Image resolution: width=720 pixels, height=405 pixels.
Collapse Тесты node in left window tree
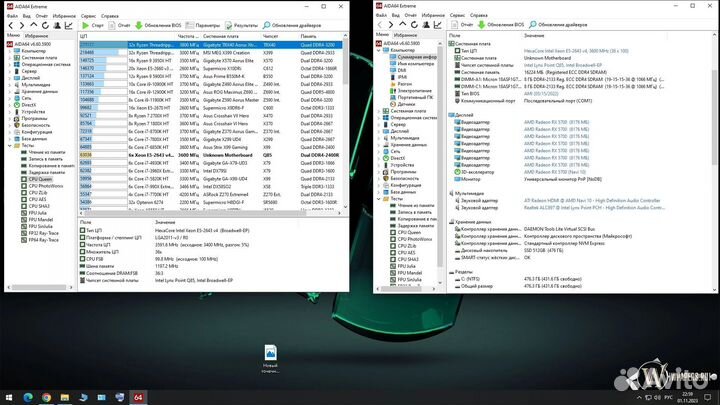tap(10, 145)
